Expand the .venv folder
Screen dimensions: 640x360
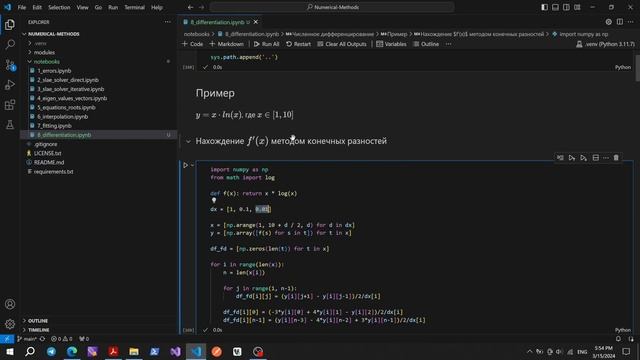coord(40,43)
